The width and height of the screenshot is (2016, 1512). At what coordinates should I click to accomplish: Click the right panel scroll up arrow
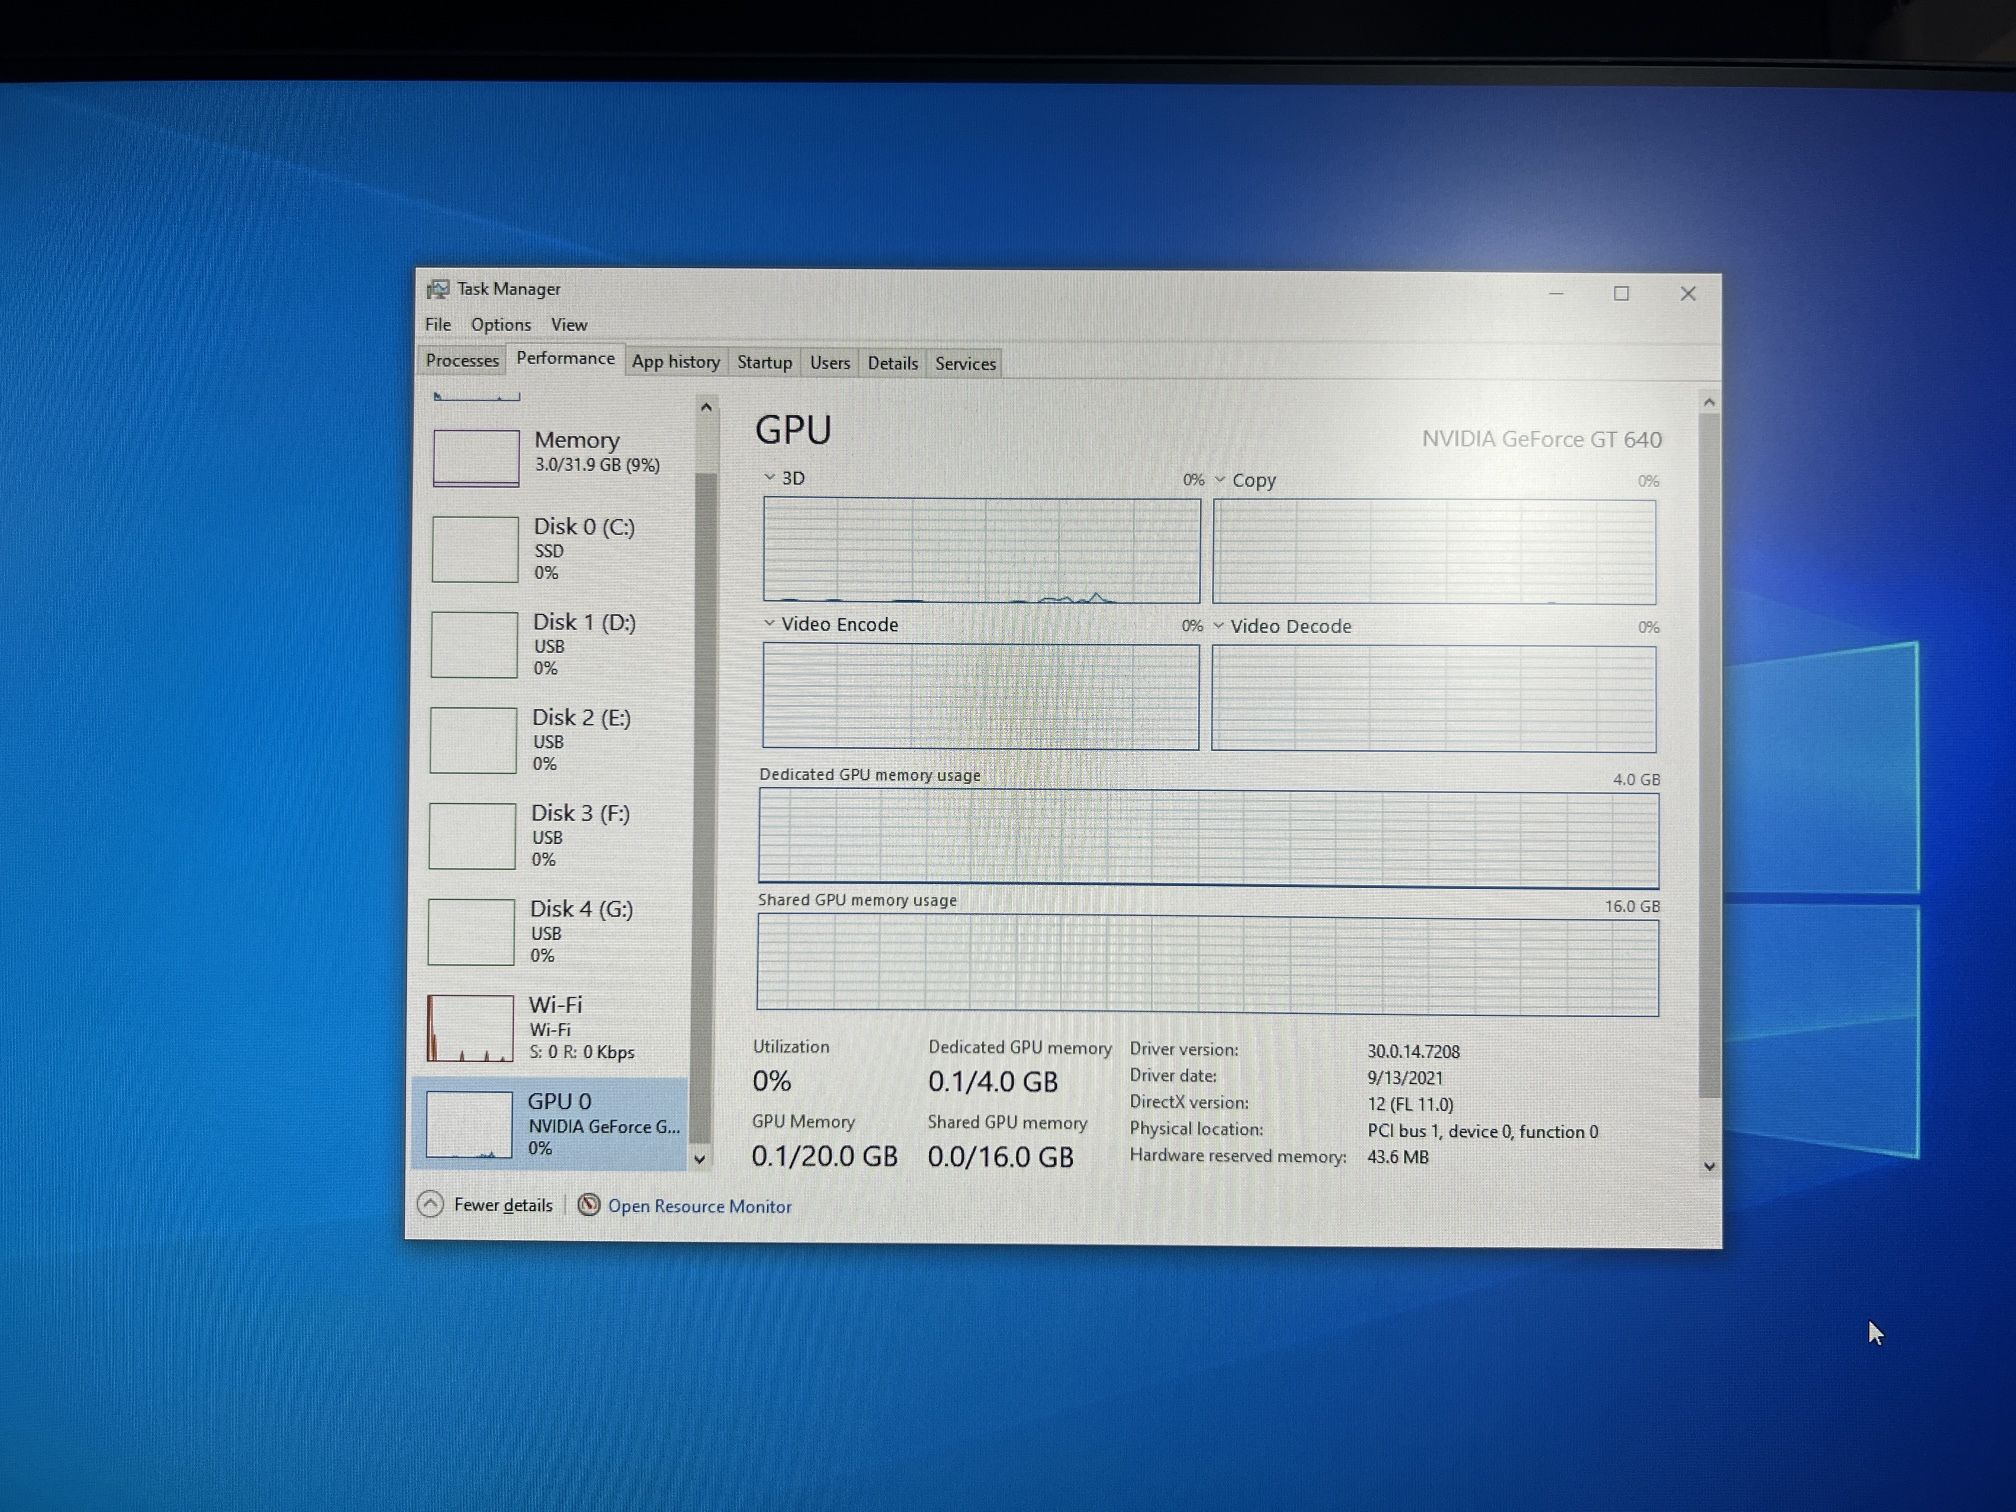click(1709, 402)
